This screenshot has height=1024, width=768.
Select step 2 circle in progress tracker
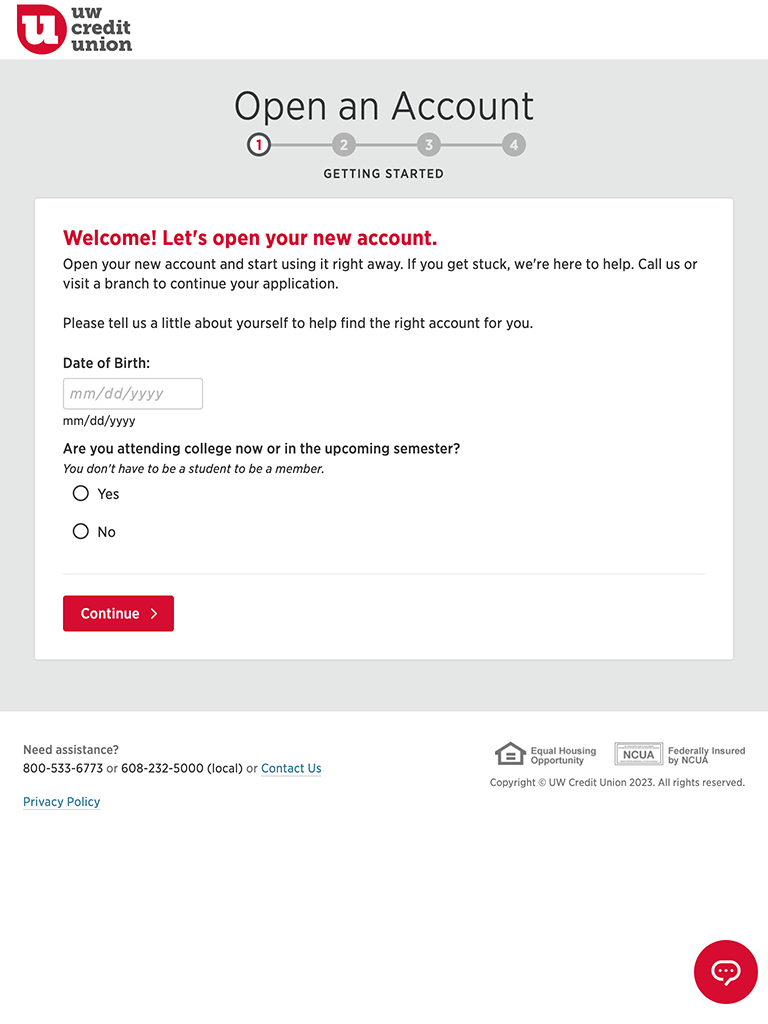(x=344, y=144)
